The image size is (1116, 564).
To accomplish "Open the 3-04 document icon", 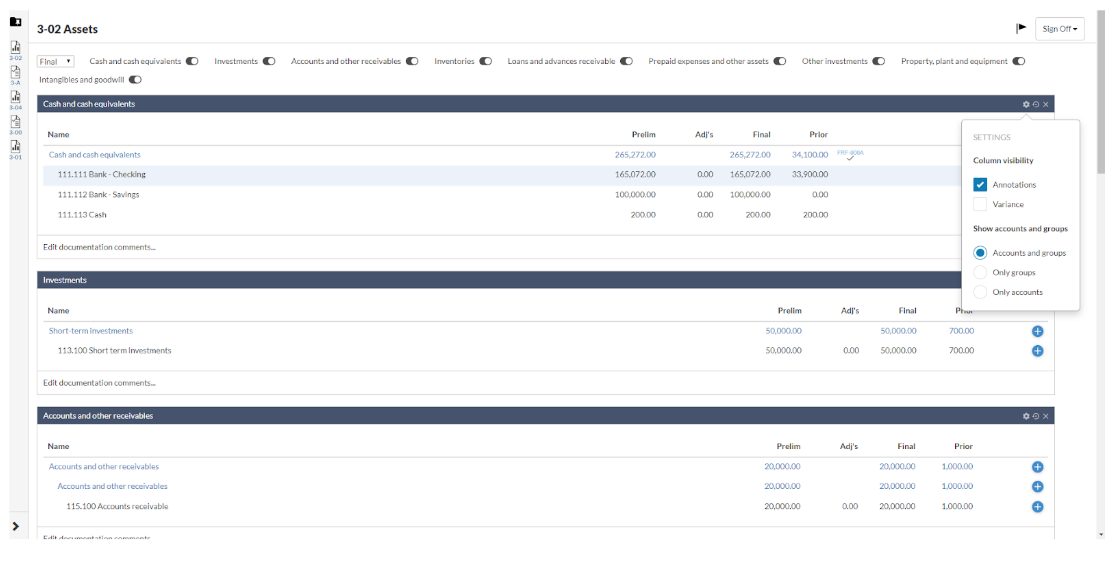I will click(x=16, y=97).
